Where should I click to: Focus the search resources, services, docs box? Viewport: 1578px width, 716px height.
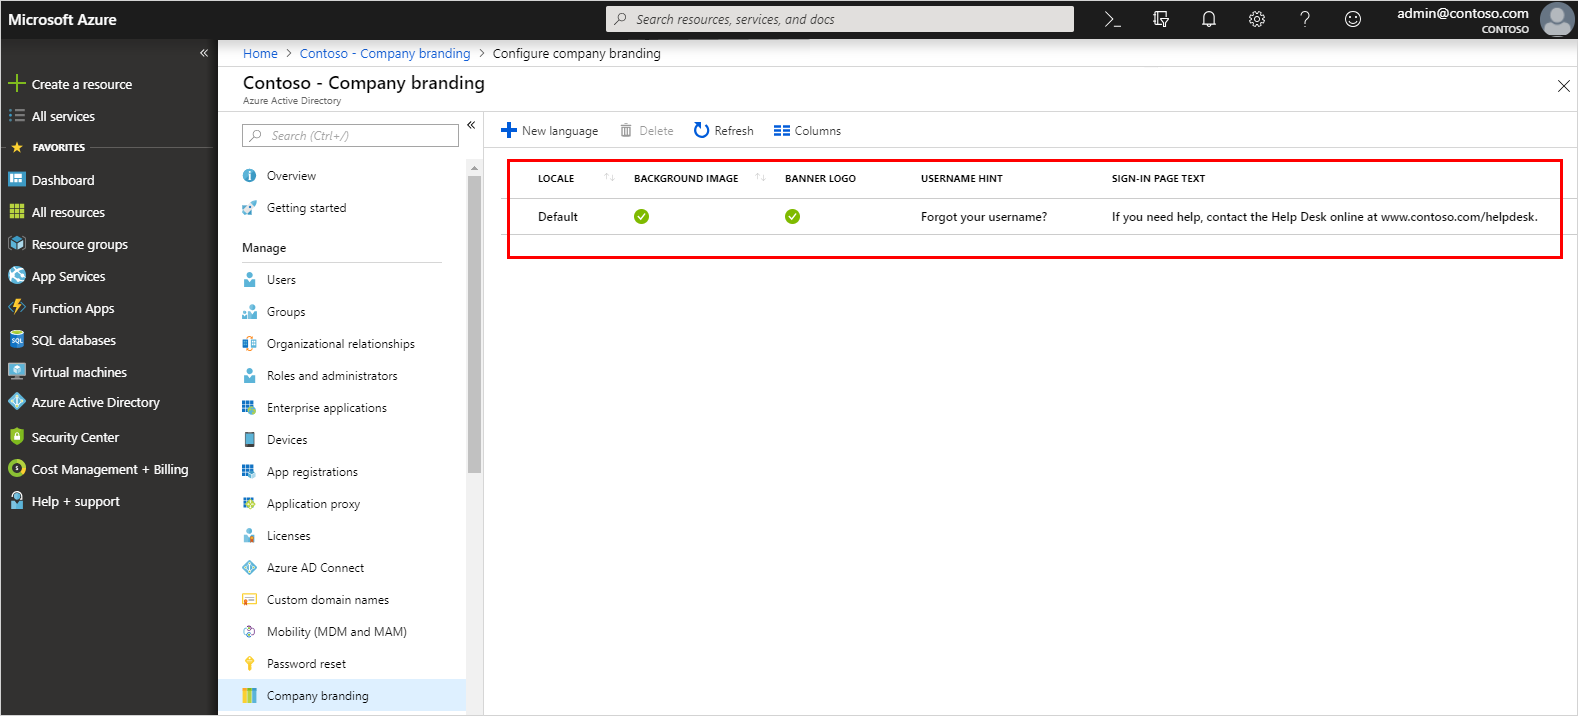click(840, 19)
